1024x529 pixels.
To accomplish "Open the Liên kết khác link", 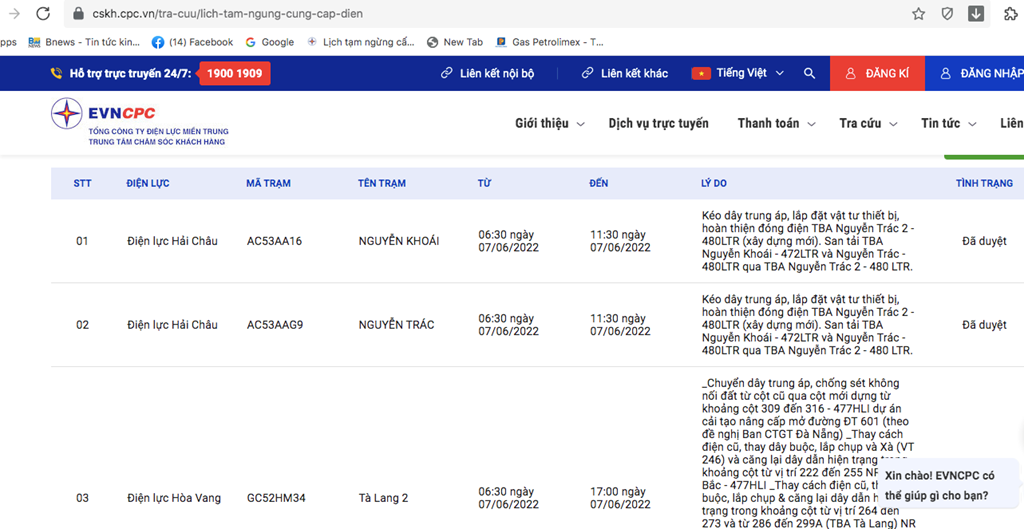I will click(x=625, y=74).
